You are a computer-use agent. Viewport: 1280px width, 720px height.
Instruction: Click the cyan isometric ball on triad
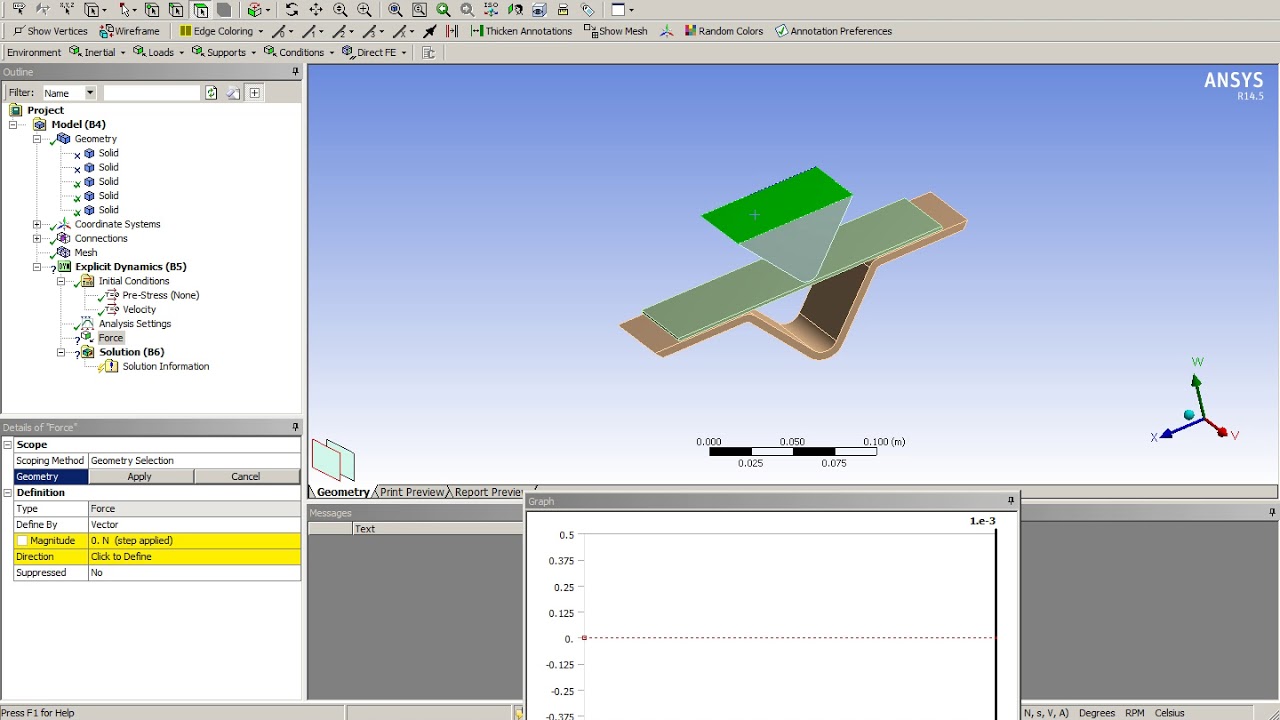point(1189,414)
